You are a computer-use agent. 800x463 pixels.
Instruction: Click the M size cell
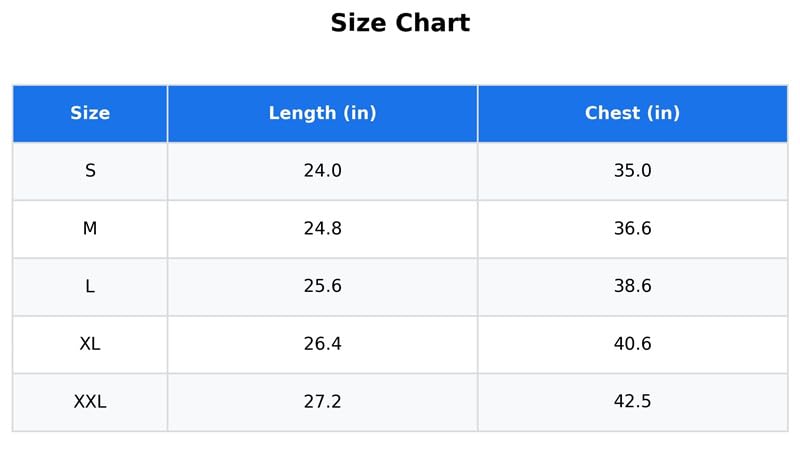pyautogui.click(x=90, y=229)
